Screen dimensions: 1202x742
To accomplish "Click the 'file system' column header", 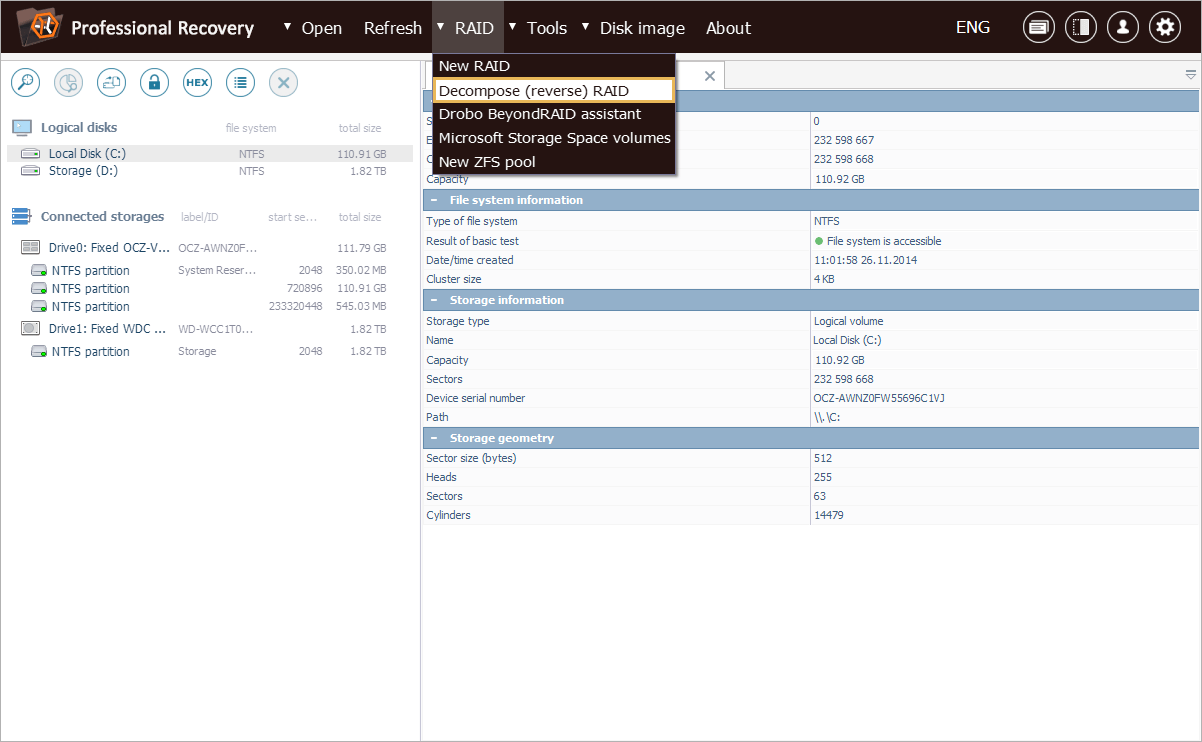I will pos(251,128).
